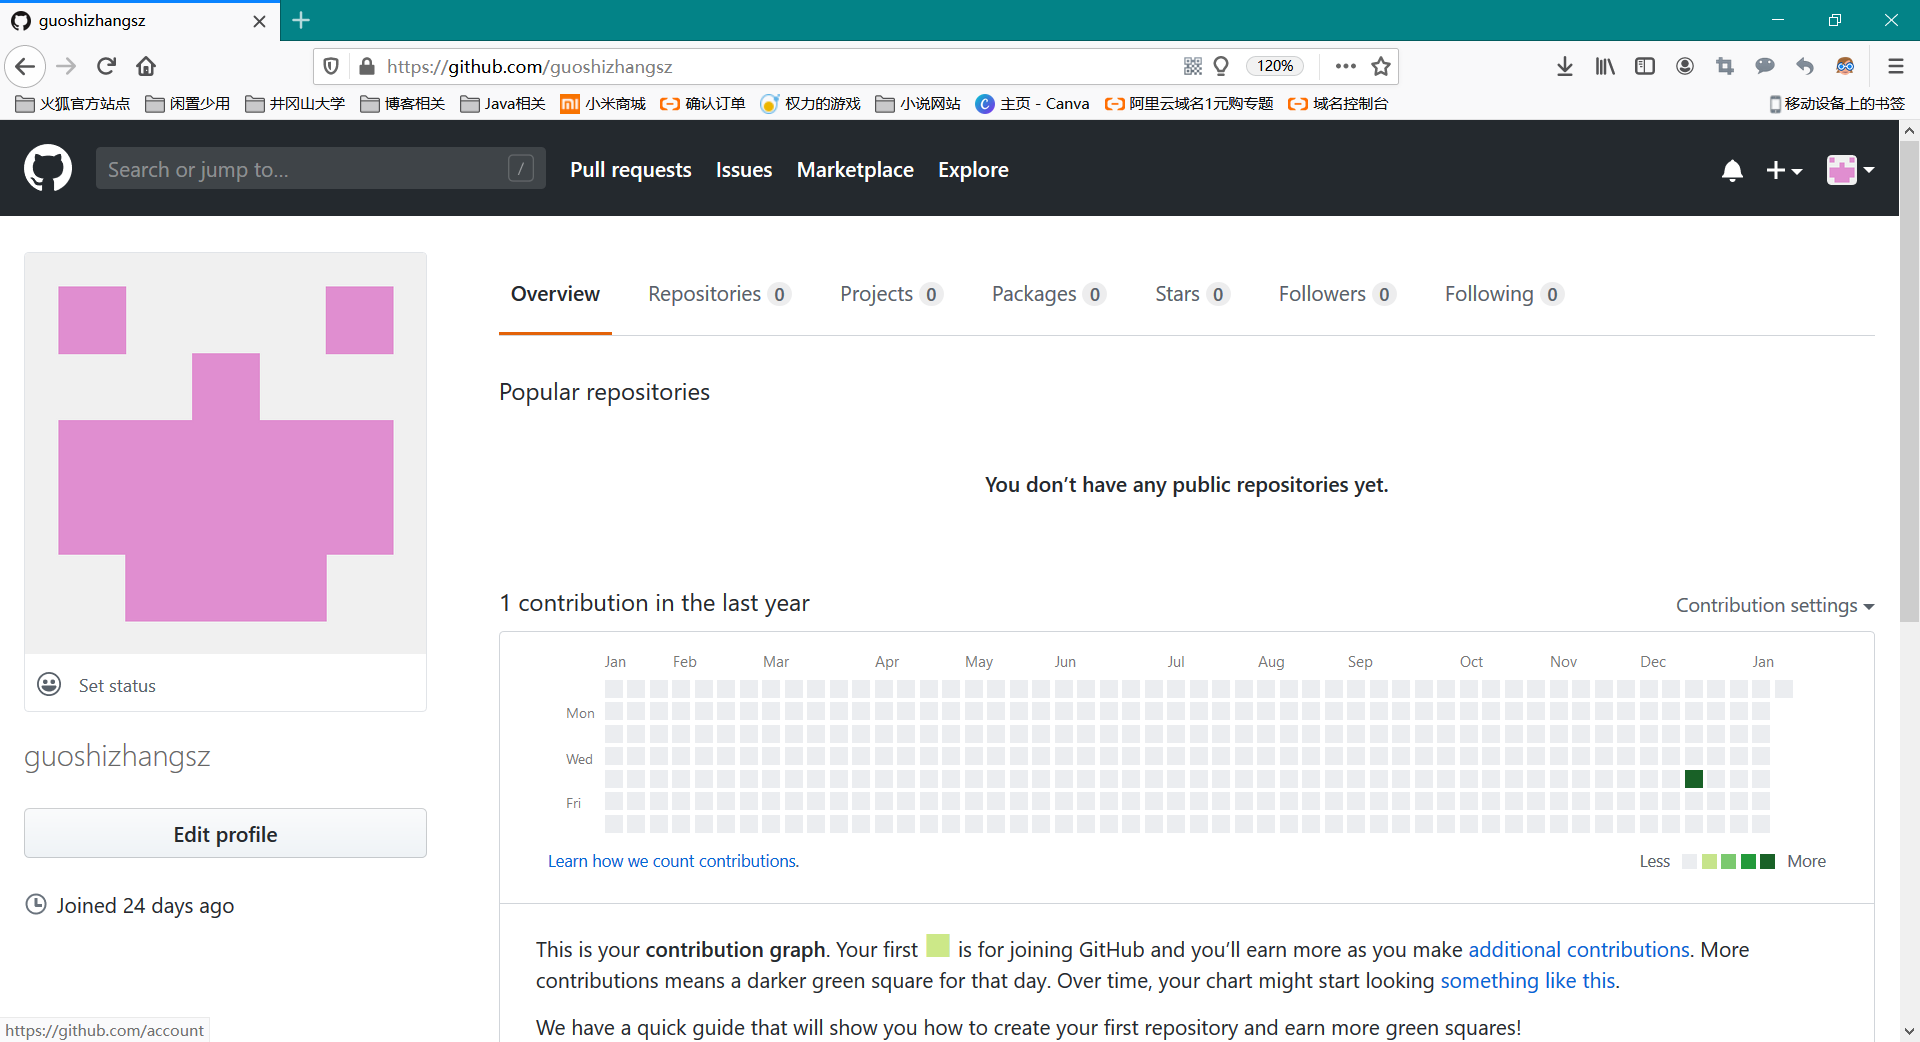Open Firefox hamburger menu
The width and height of the screenshot is (1920, 1042).
(x=1895, y=66)
